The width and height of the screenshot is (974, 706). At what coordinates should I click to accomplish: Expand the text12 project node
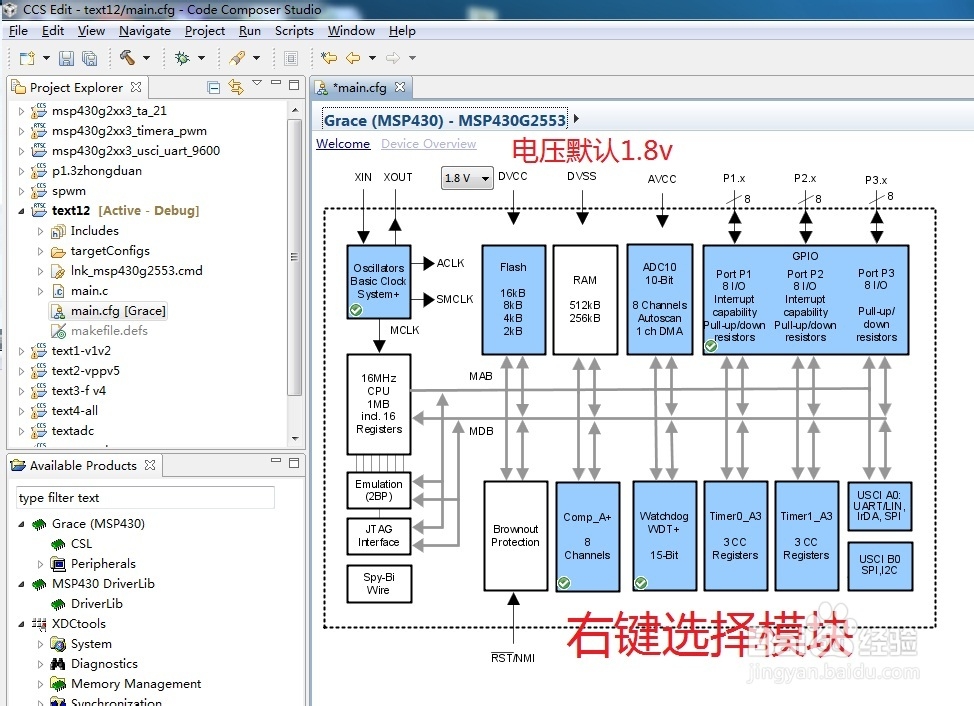tap(22, 210)
